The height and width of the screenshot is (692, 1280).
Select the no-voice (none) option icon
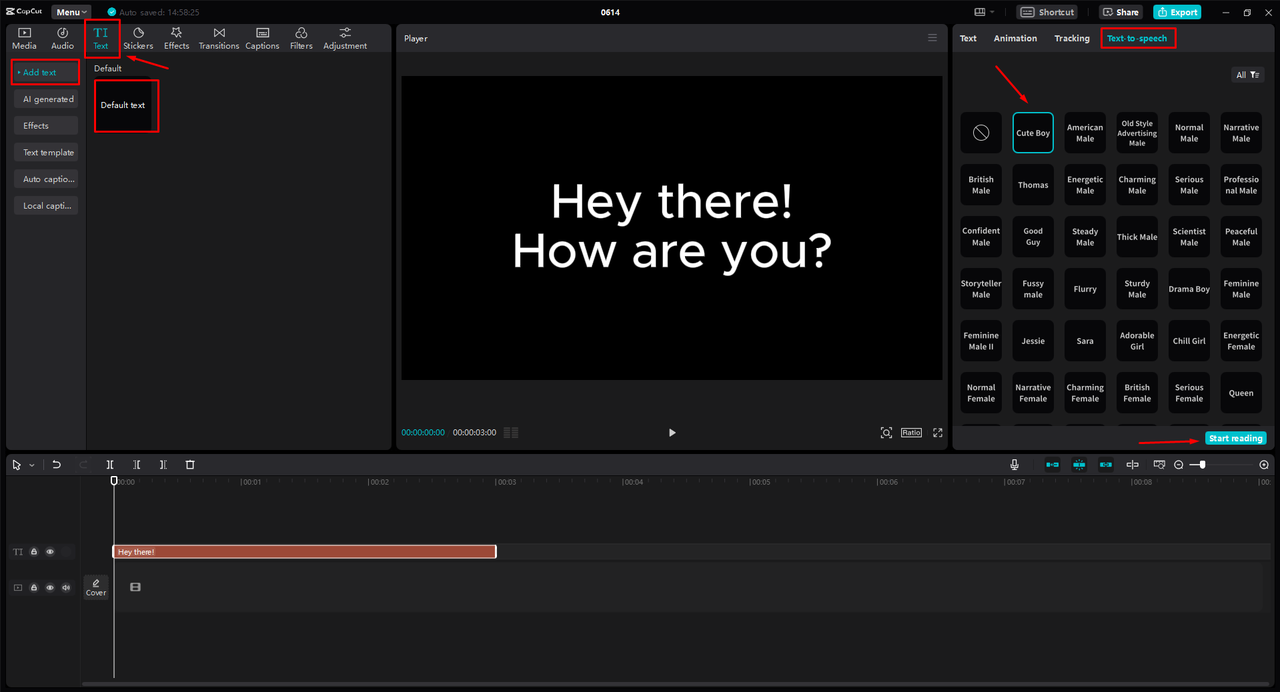[981, 133]
